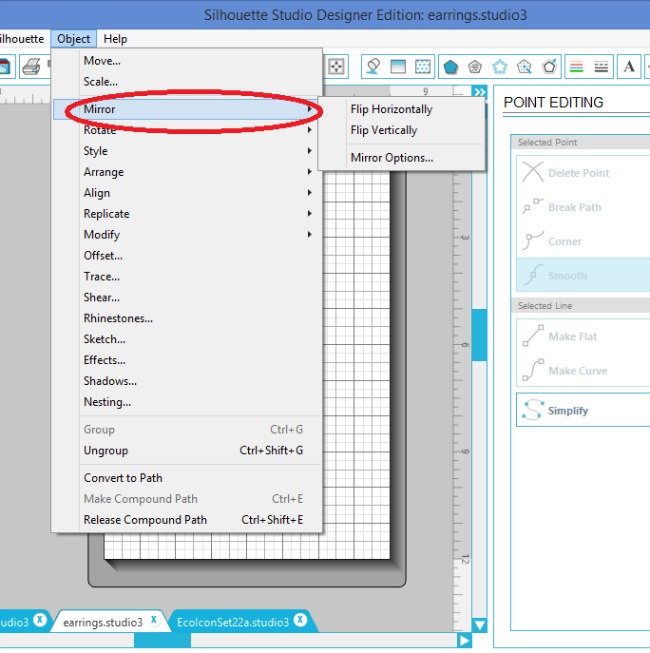The height and width of the screenshot is (653, 650).
Task: Collapse panel using double chevron arrows
Action: click(479, 92)
